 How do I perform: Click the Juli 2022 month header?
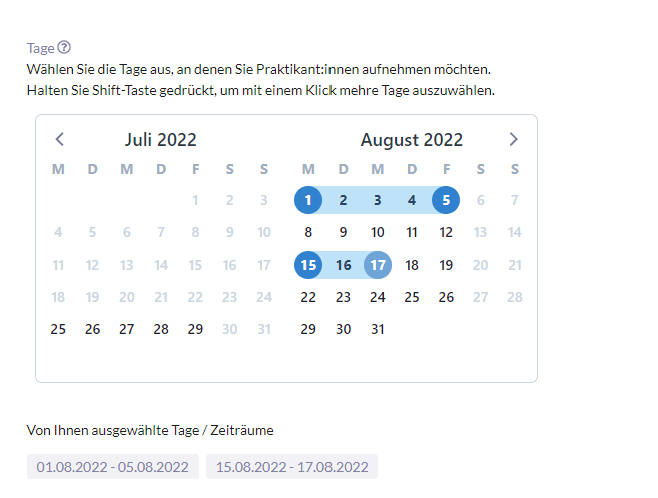pyautogui.click(x=161, y=140)
